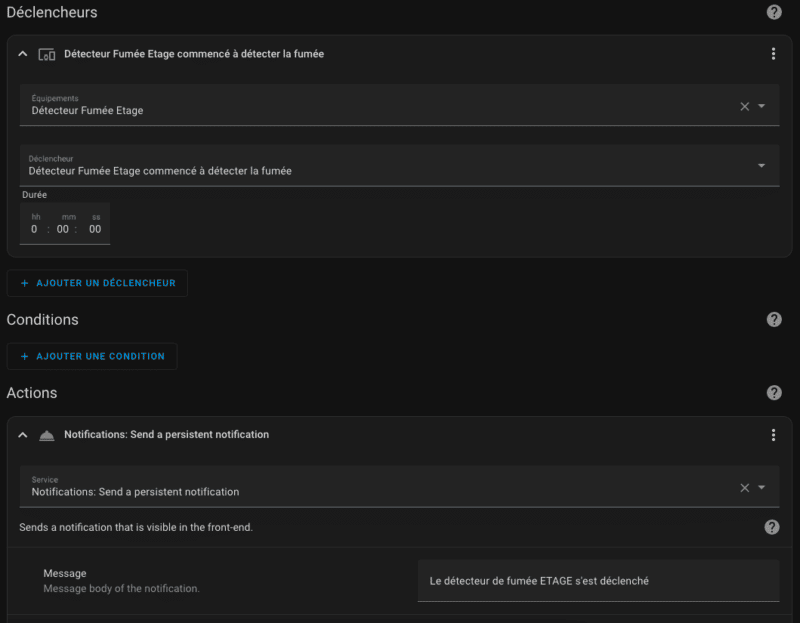
Task: Click Ajouter une condition button
Action: click(x=92, y=356)
